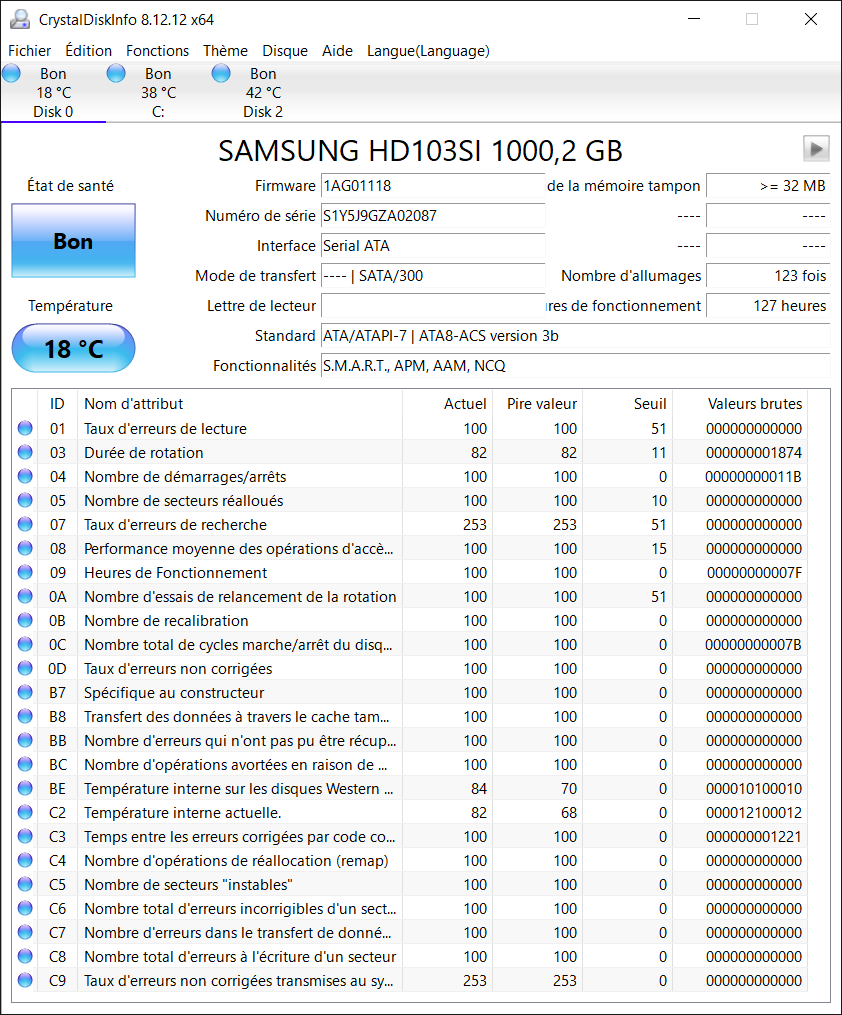Click the next disk arrow button

(x=816, y=149)
